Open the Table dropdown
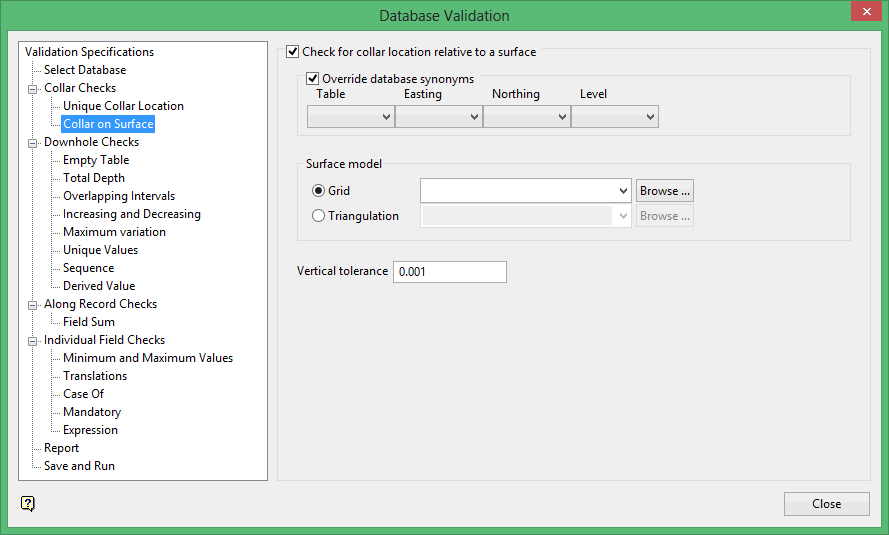The height and width of the screenshot is (535, 889). tap(351, 117)
